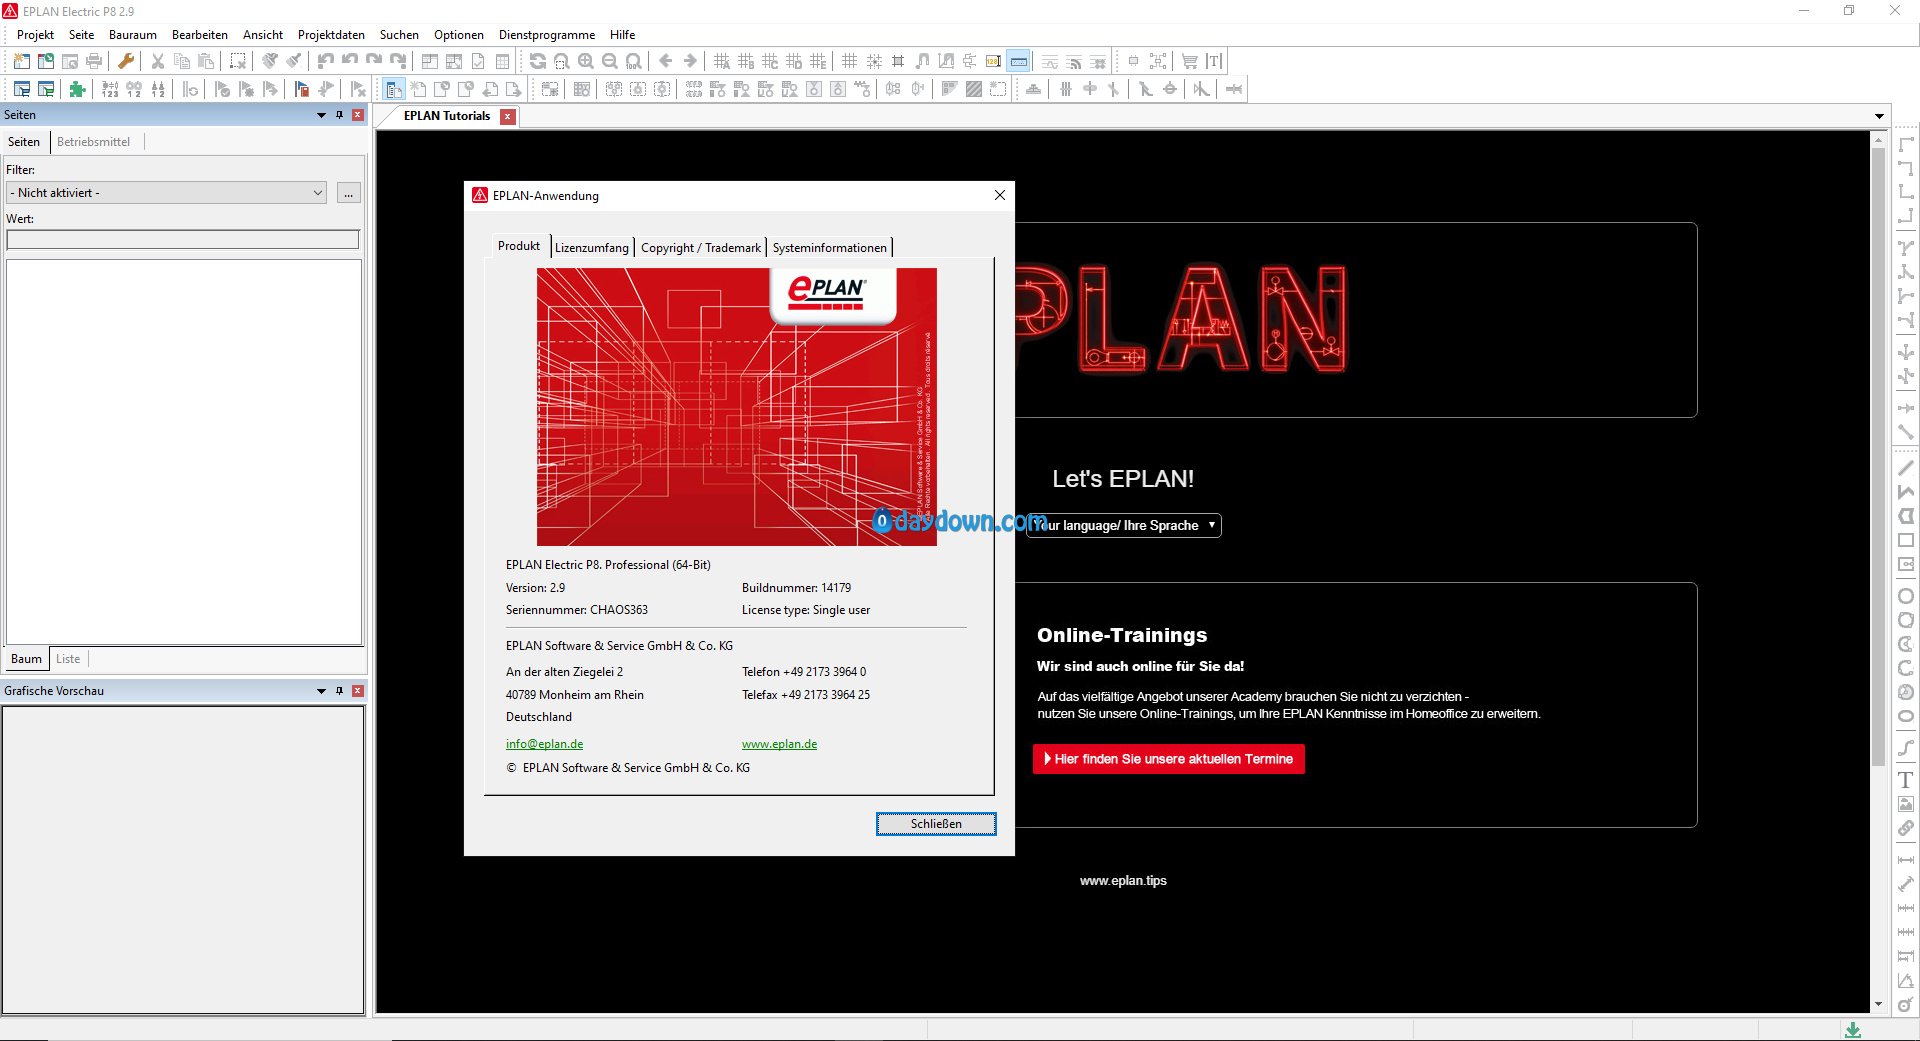
Task: Close the Grafische Vorschau panel
Action: pos(358,691)
